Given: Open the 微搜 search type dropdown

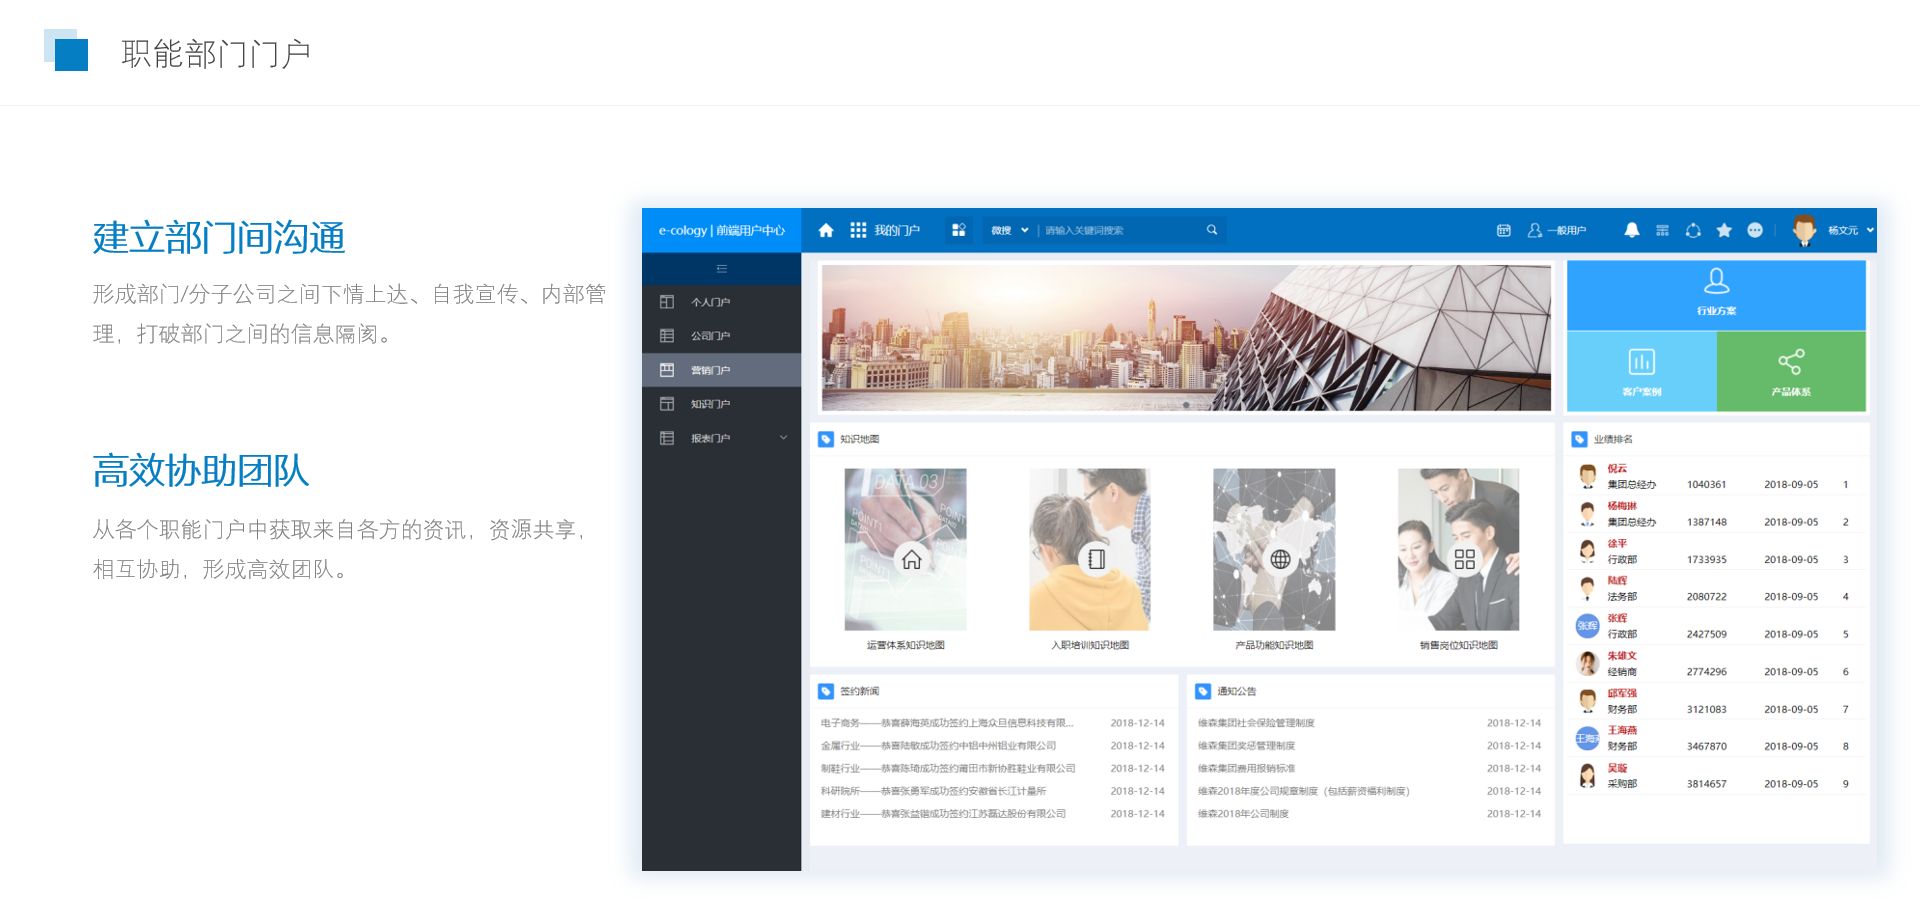Looking at the screenshot, I should coord(1009,230).
